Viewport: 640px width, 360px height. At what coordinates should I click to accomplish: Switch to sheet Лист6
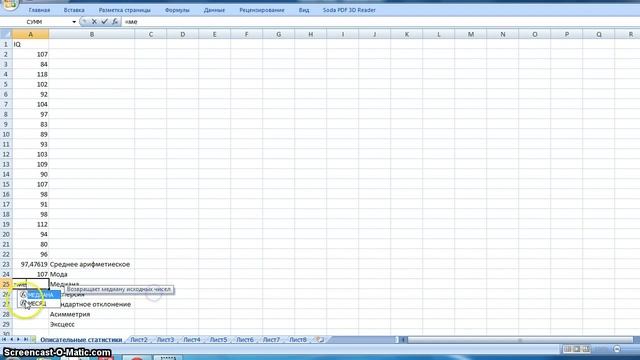(245, 340)
